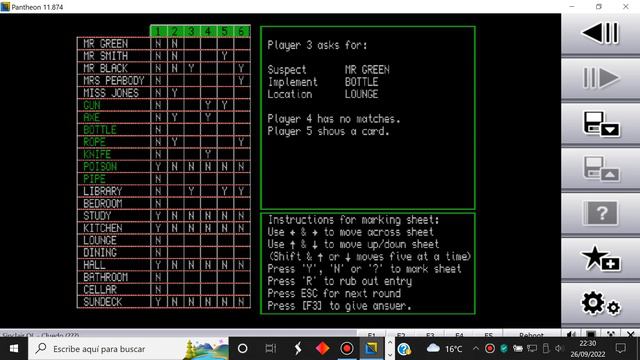This screenshot has height=360, width=640.
Task: Click the BATHROOM row label
Action: pos(106,277)
